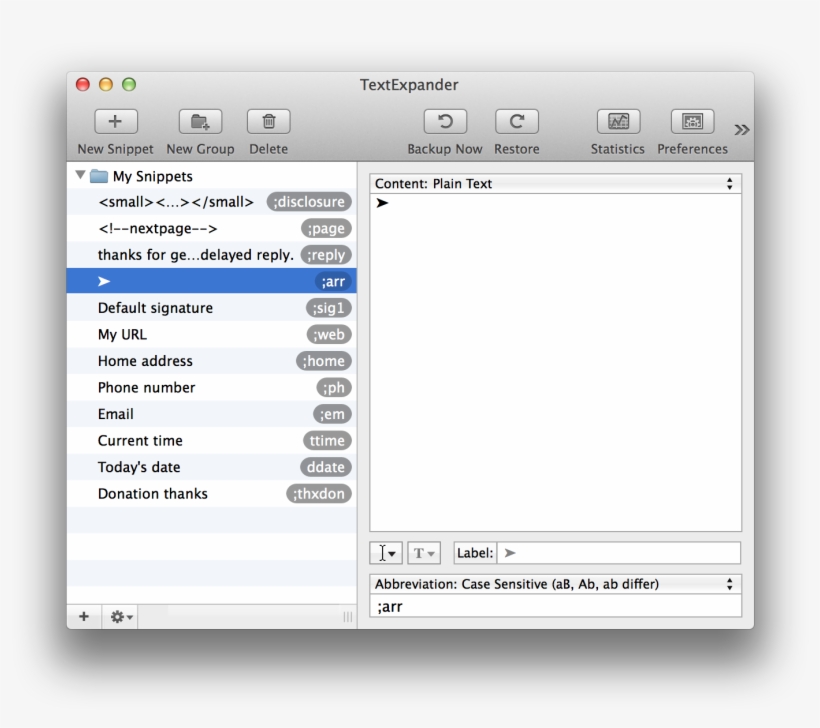Open the gear action menu
Viewport: 820px width, 728px height.
point(119,616)
